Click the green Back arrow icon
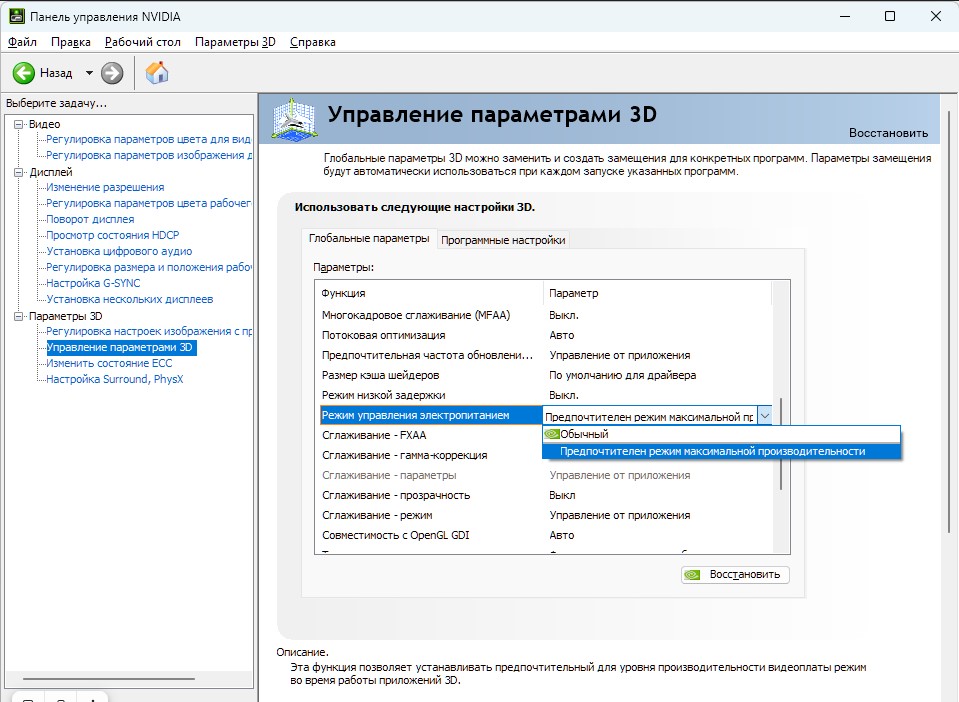Screen dimensions: 959x702 pyautogui.click(x=24, y=73)
